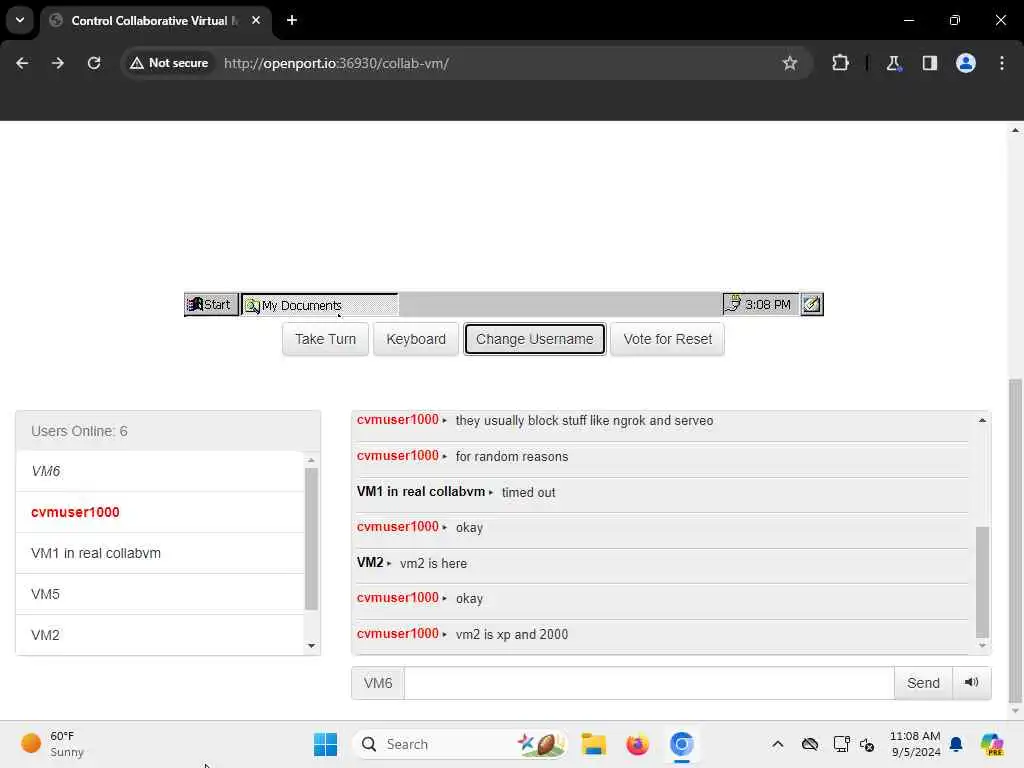Screen dimensions: 1024x768
Task: Click the Not secure site warning
Action: [x=170, y=63]
